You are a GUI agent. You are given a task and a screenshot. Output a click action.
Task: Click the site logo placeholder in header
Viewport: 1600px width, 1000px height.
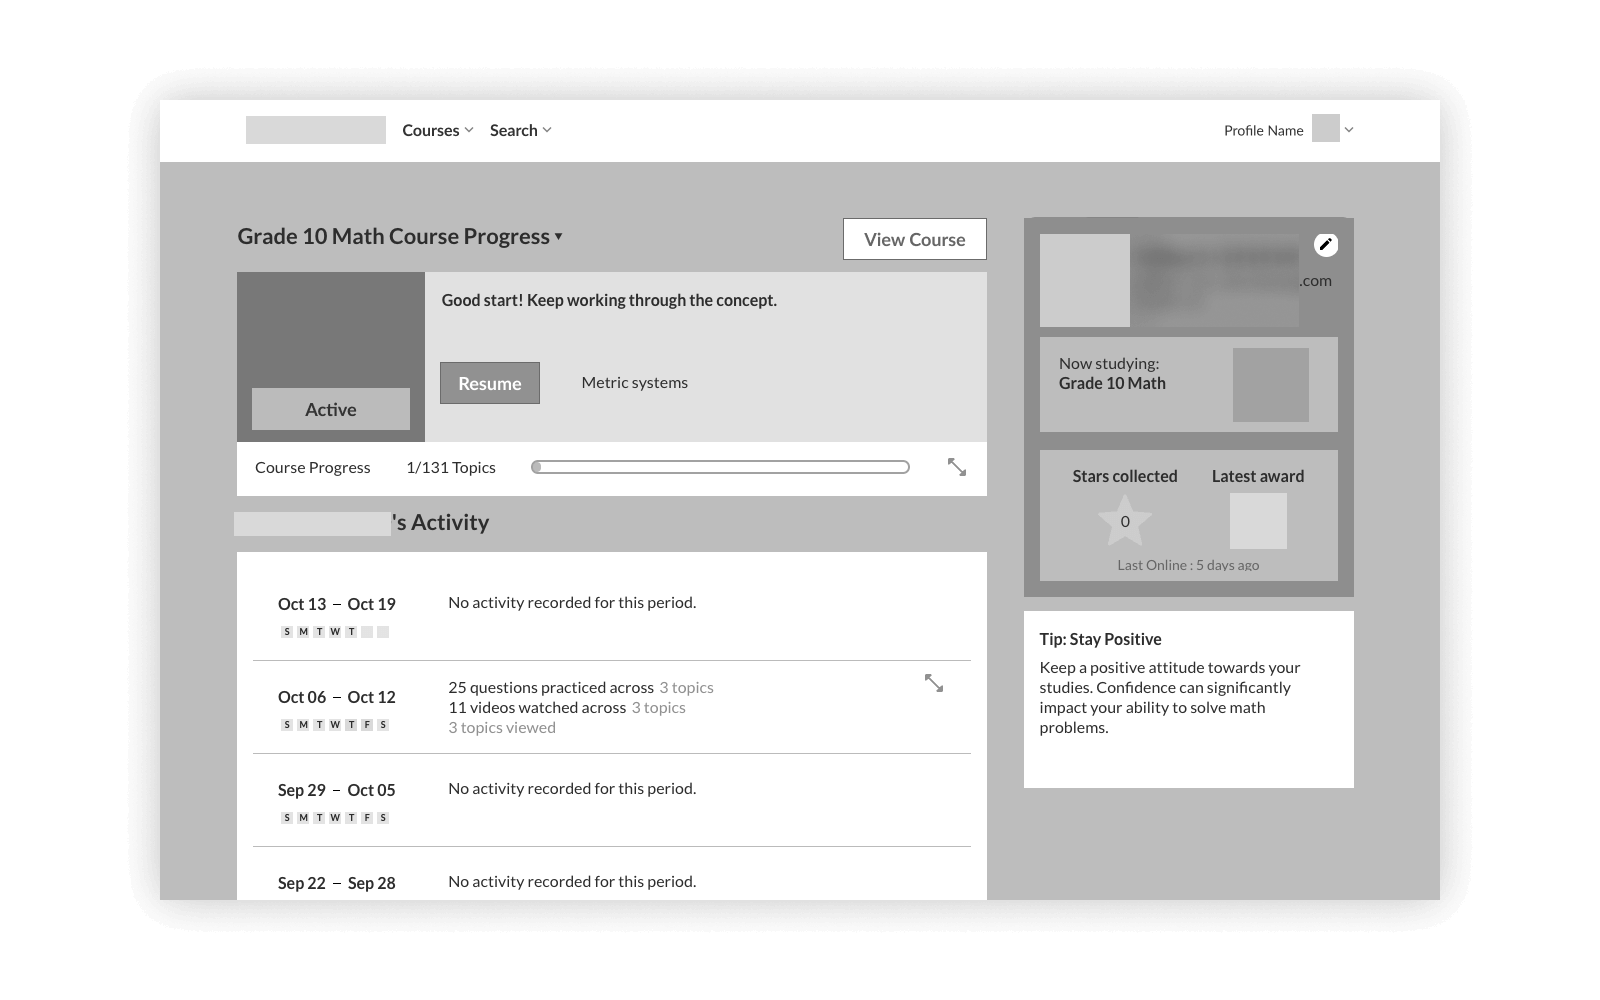point(316,130)
